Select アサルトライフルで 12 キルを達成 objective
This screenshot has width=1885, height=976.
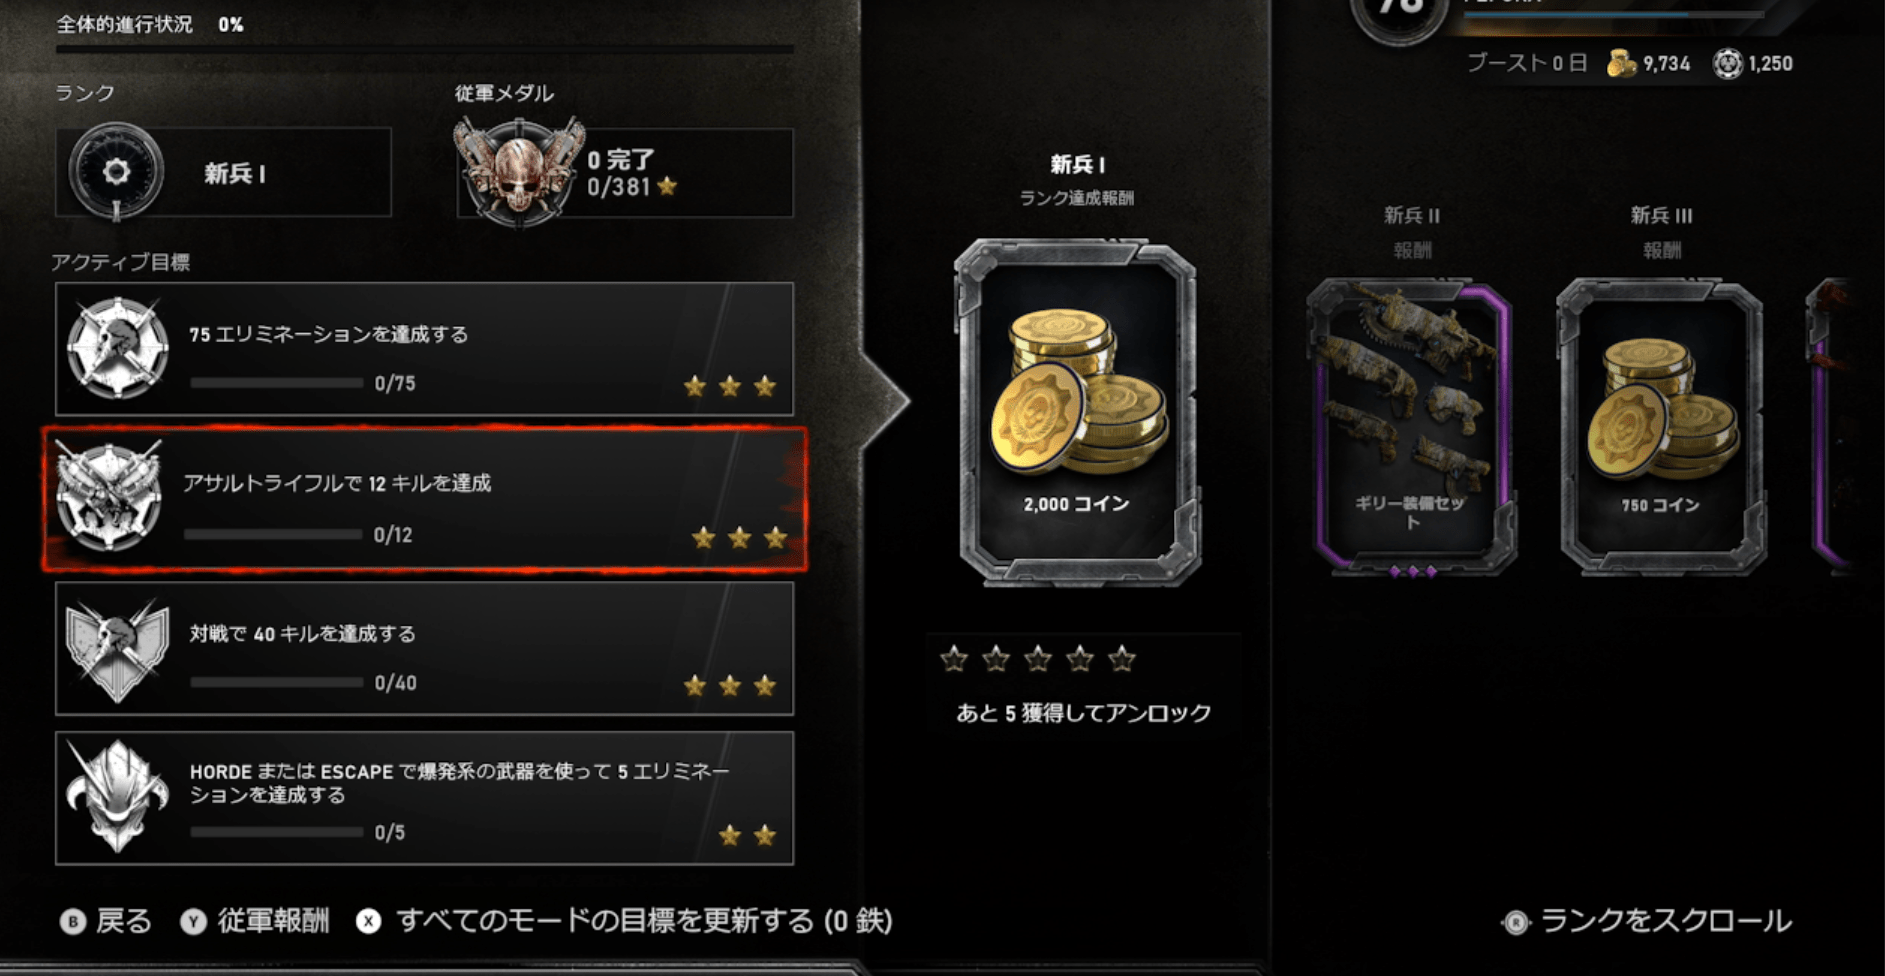point(425,499)
